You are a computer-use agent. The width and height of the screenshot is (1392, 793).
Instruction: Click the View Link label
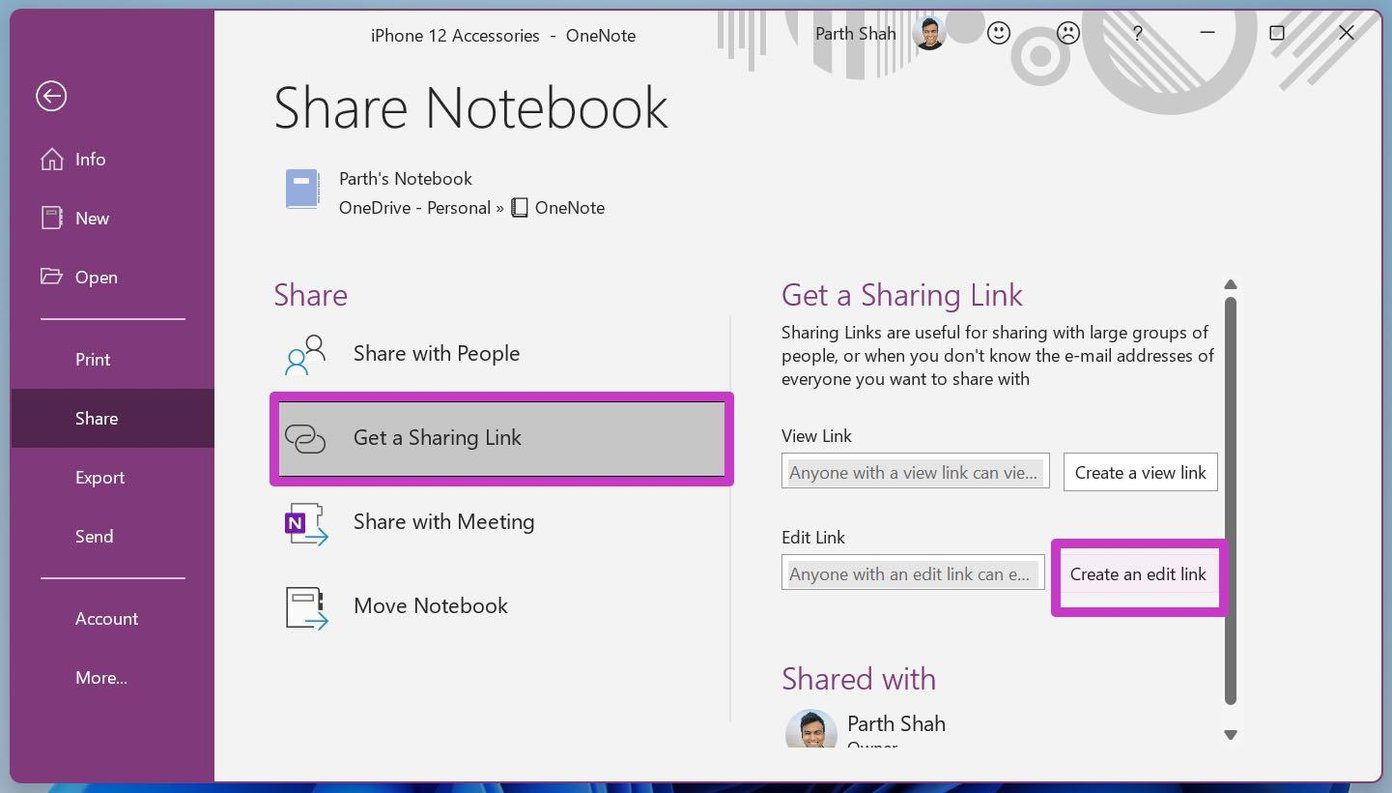[x=816, y=436]
